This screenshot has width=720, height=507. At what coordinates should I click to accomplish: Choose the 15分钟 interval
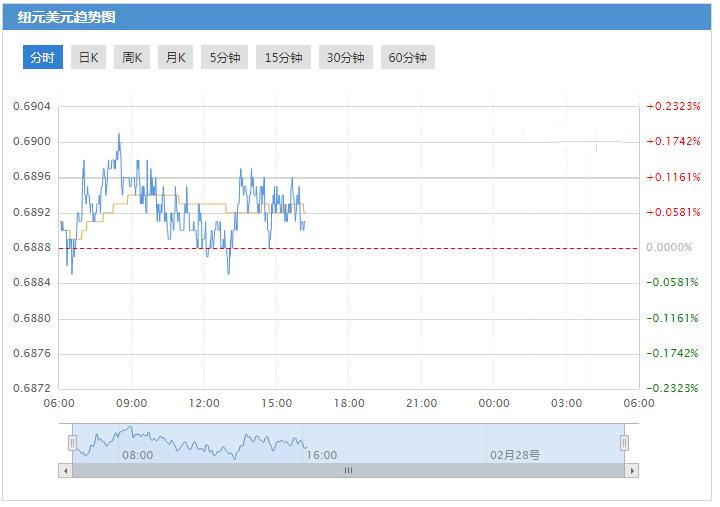click(284, 57)
